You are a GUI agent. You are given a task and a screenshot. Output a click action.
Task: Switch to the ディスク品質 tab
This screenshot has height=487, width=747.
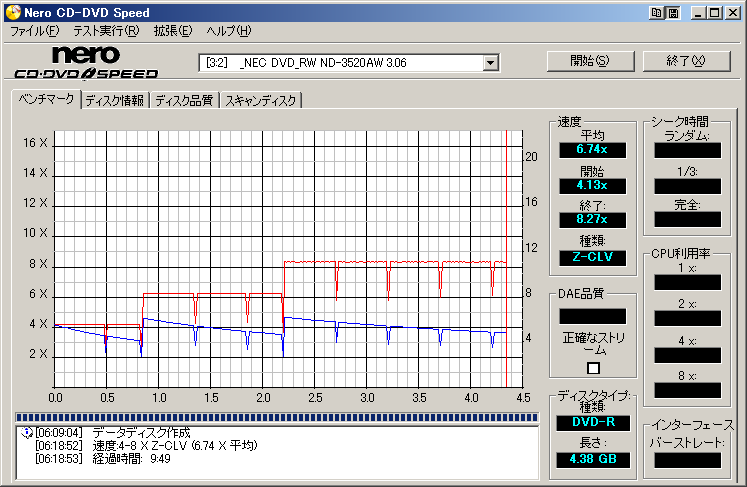184,100
